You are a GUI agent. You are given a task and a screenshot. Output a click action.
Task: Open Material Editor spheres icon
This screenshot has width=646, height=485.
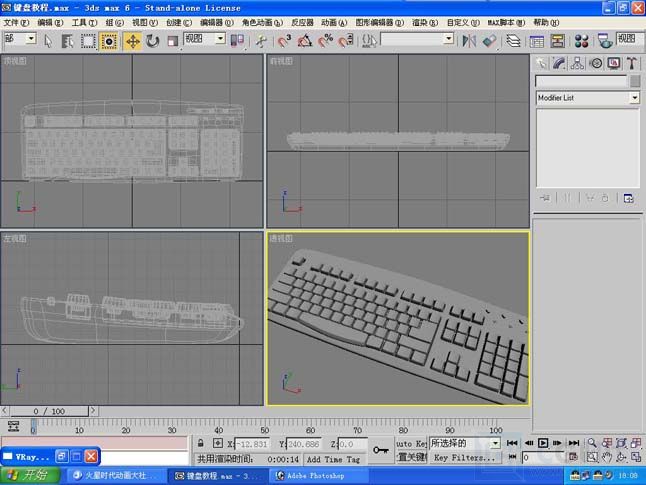581,41
